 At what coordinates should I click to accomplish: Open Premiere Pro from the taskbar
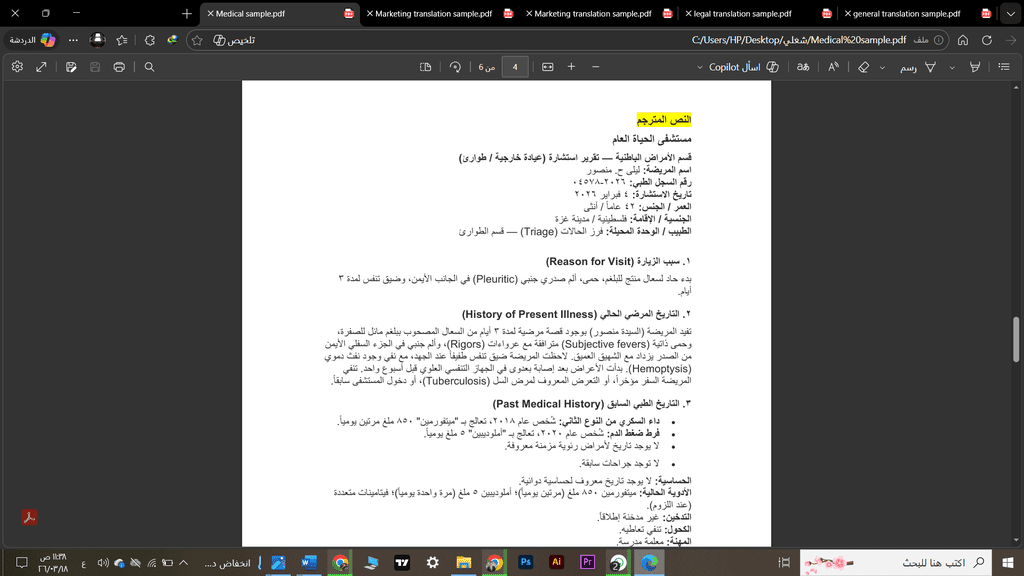click(587, 562)
